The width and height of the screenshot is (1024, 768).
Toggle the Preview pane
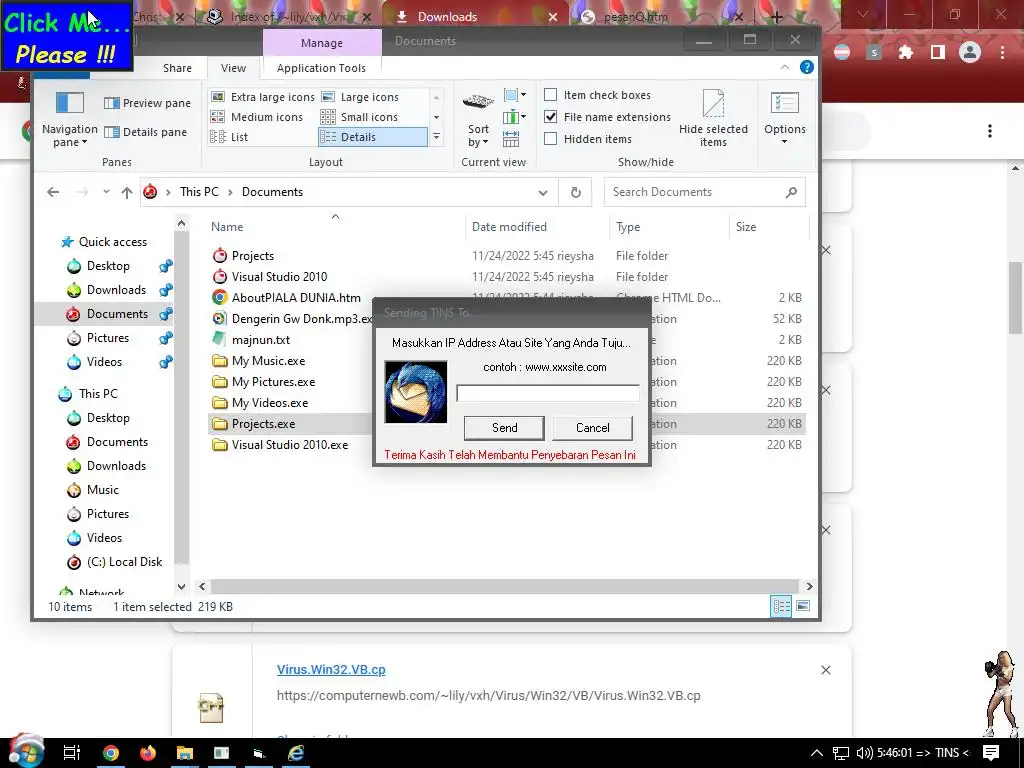point(148,103)
